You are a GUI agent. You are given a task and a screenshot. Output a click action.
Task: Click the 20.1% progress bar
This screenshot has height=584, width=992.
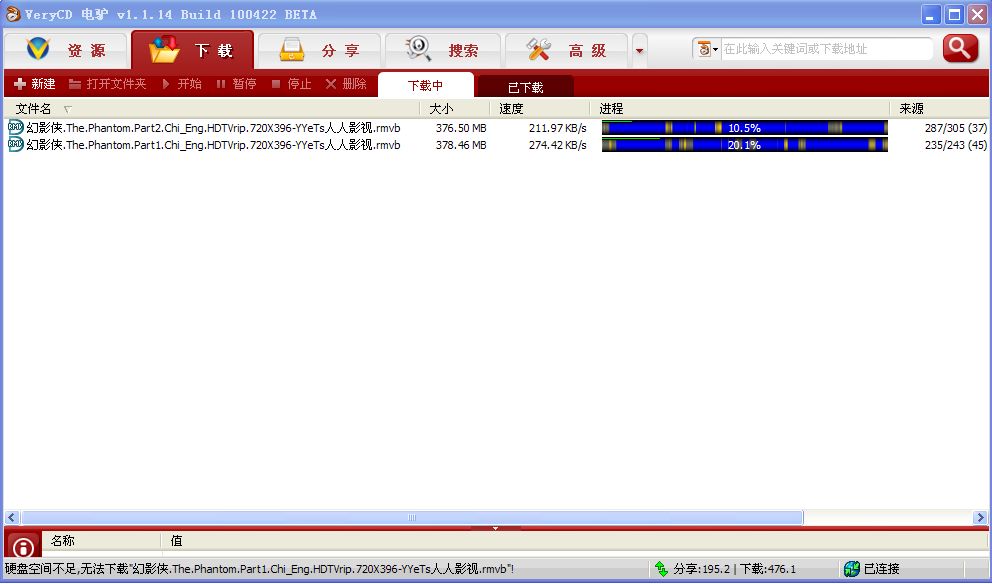[745, 145]
